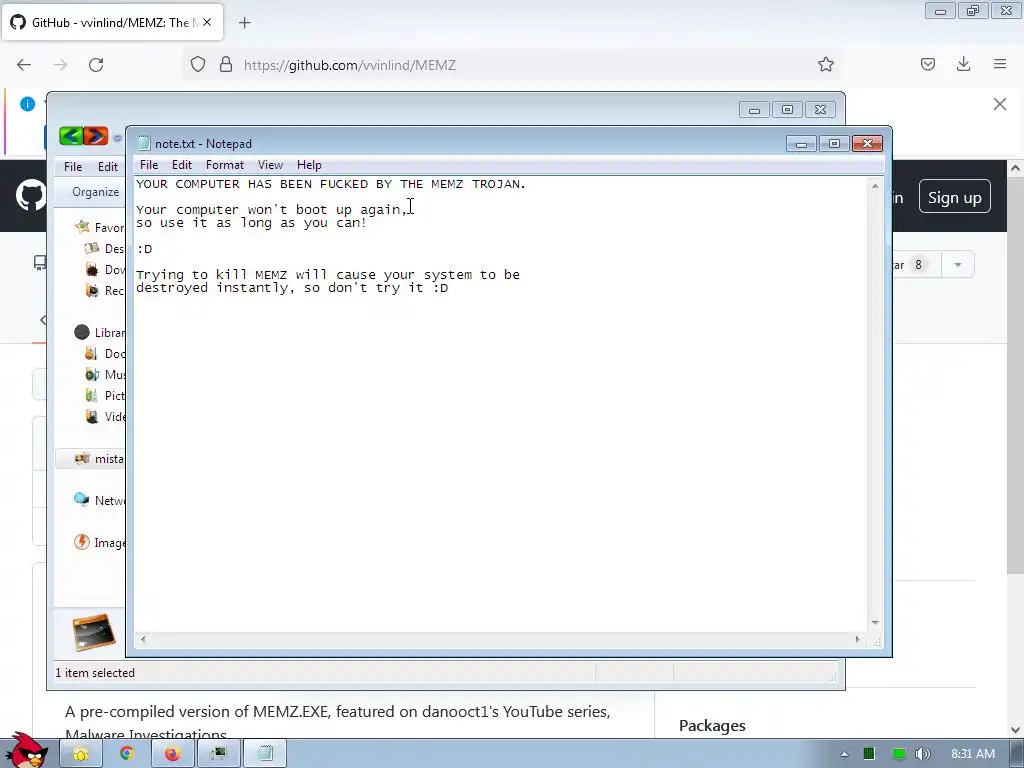This screenshot has height=768, width=1024.
Task: Select Favorites star in Explorer sidebar
Action: [82, 227]
